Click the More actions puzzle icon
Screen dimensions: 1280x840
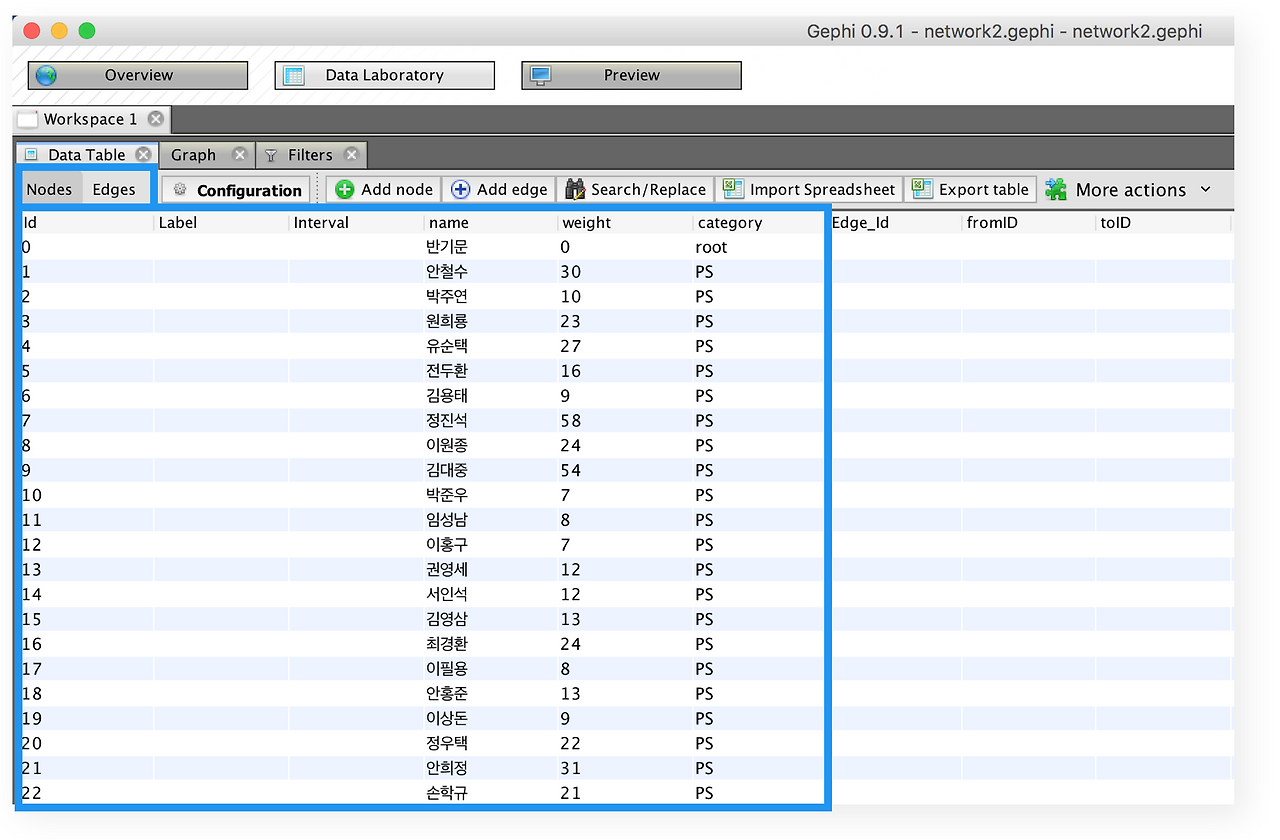tap(1056, 189)
